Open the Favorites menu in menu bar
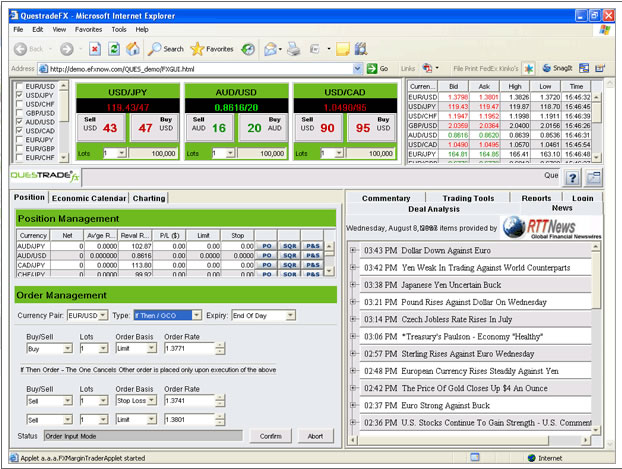This screenshot has width=622, height=469. 88,29
